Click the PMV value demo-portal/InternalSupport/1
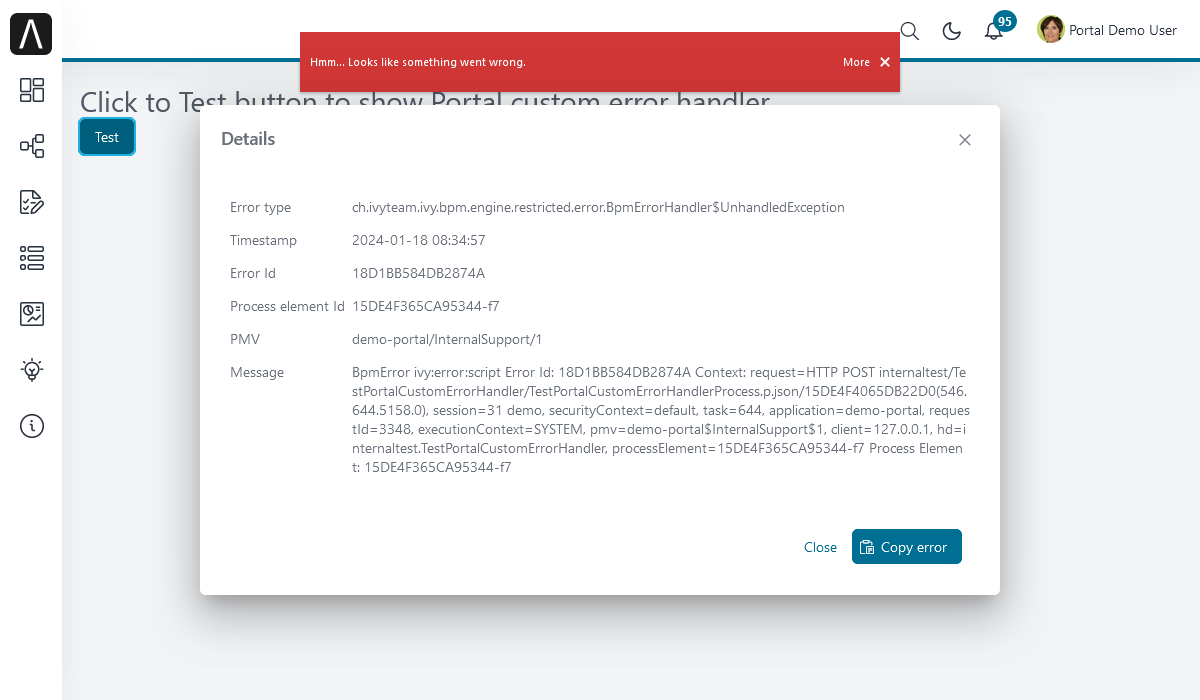Image resolution: width=1200 pixels, height=700 pixels. tap(449, 339)
